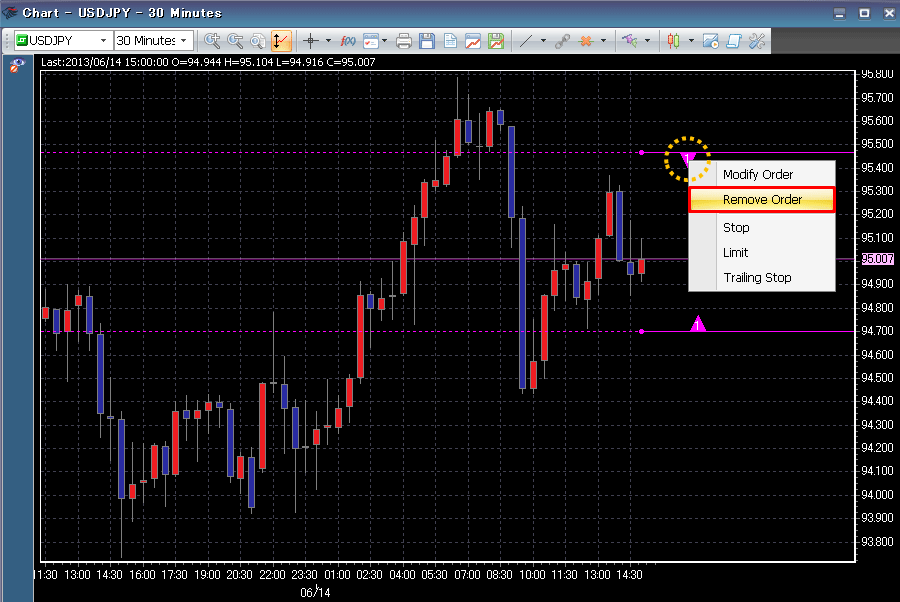Expand the delete objects dropdown arrow
Viewport: 900px width, 602px height.
[603, 41]
